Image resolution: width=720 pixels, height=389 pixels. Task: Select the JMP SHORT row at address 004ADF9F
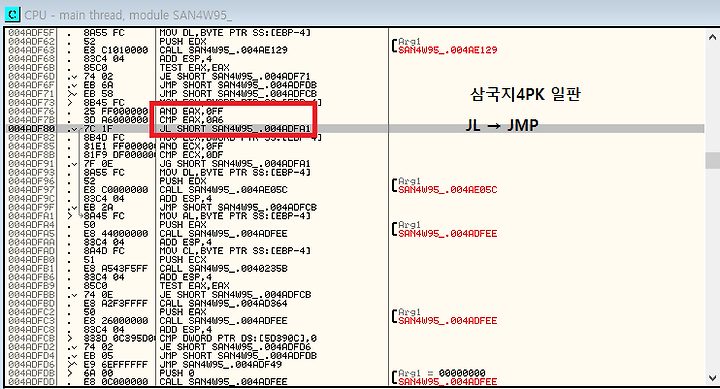pyautogui.click(x=238, y=207)
